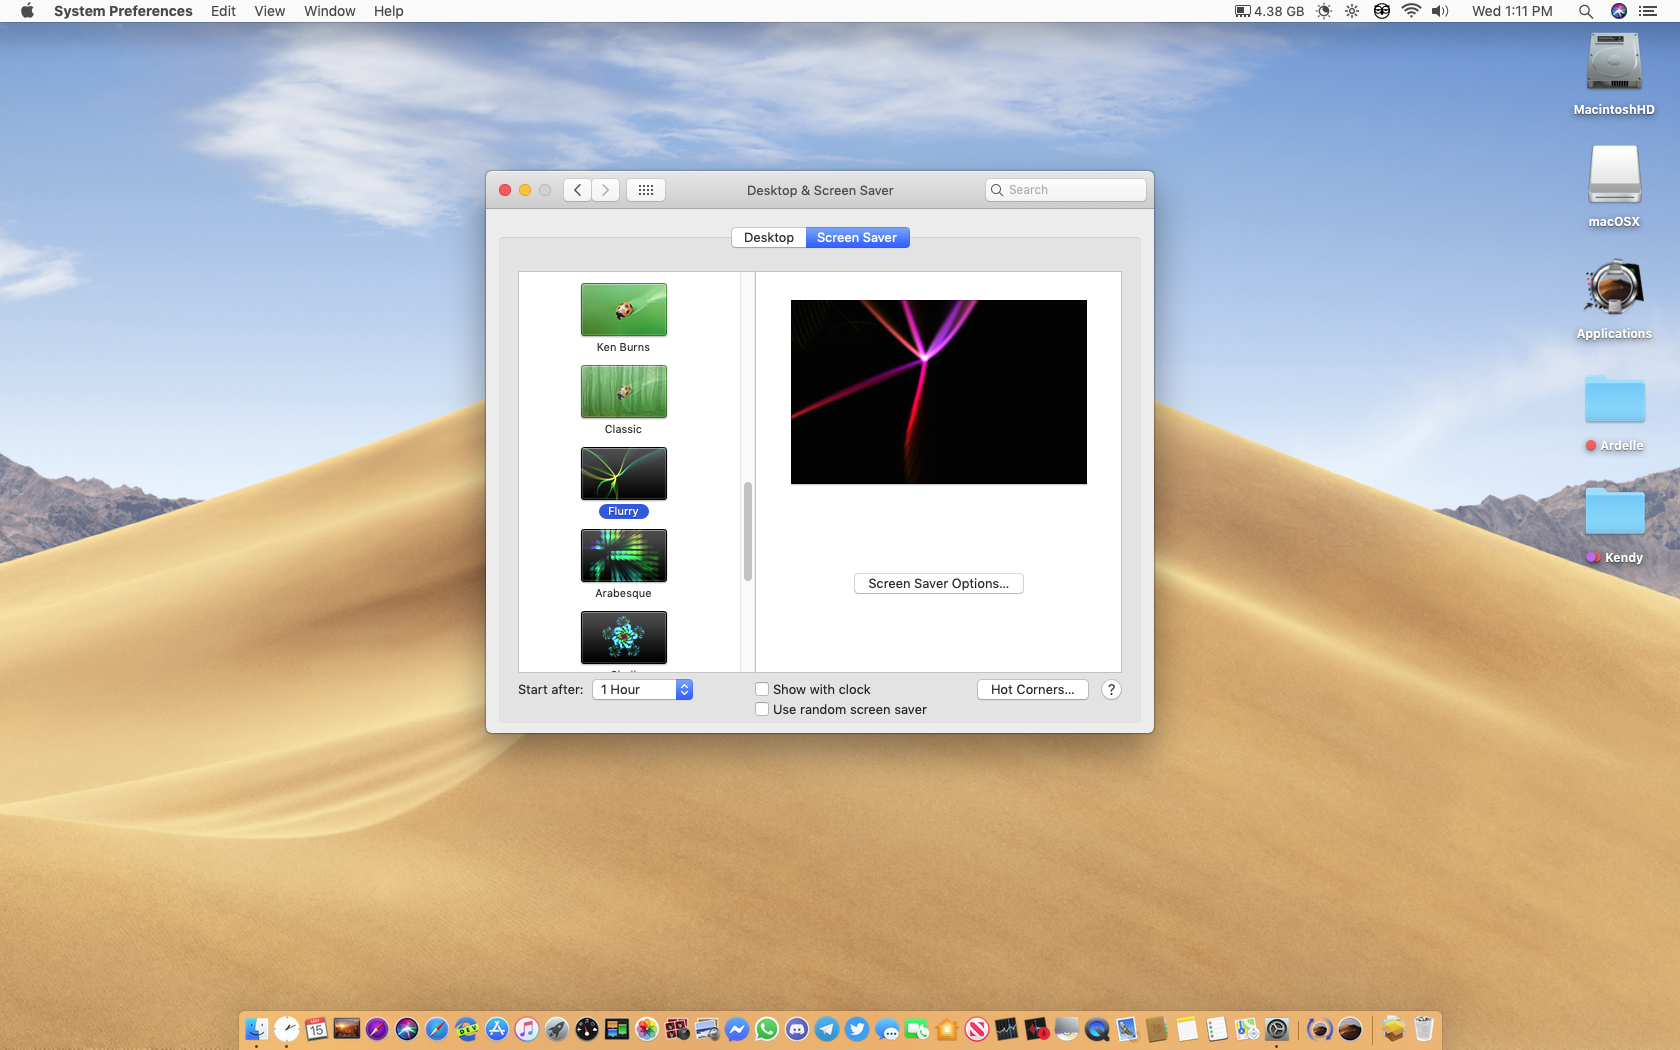The height and width of the screenshot is (1050, 1680).
Task: Open the Home app in the Dock
Action: click(x=947, y=1028)
